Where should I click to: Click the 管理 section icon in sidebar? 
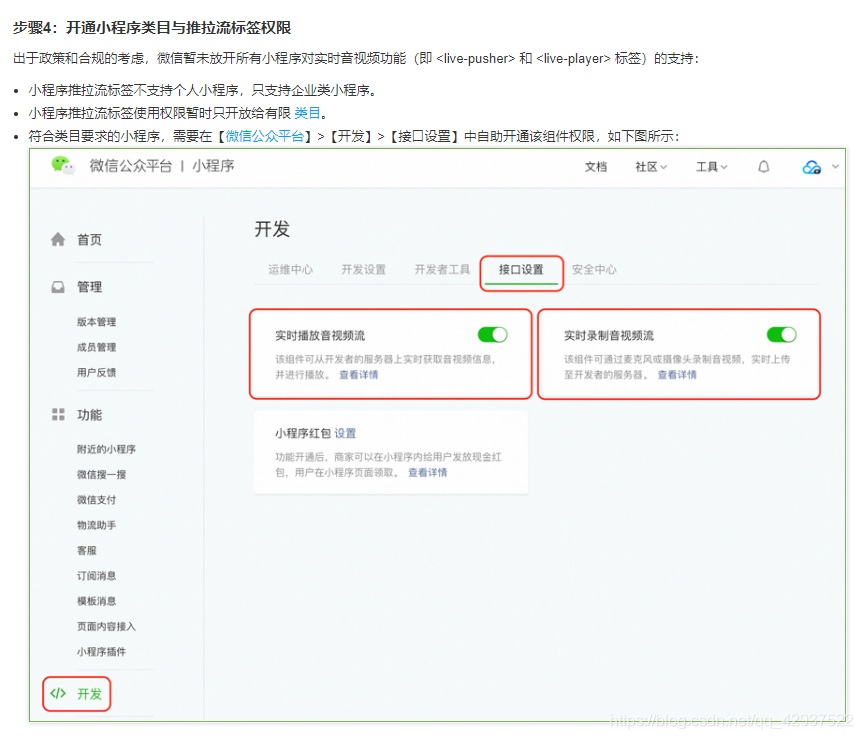tap(57, 287)
